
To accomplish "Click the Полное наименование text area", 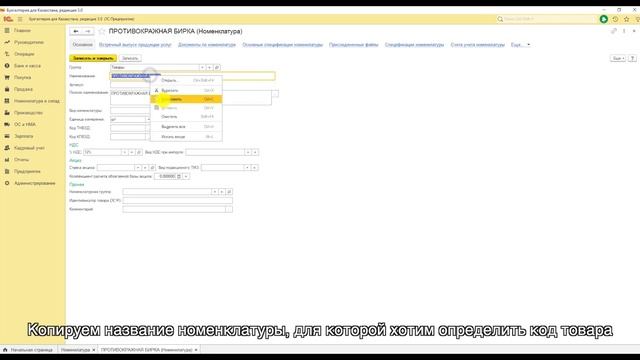I will 191,98.
